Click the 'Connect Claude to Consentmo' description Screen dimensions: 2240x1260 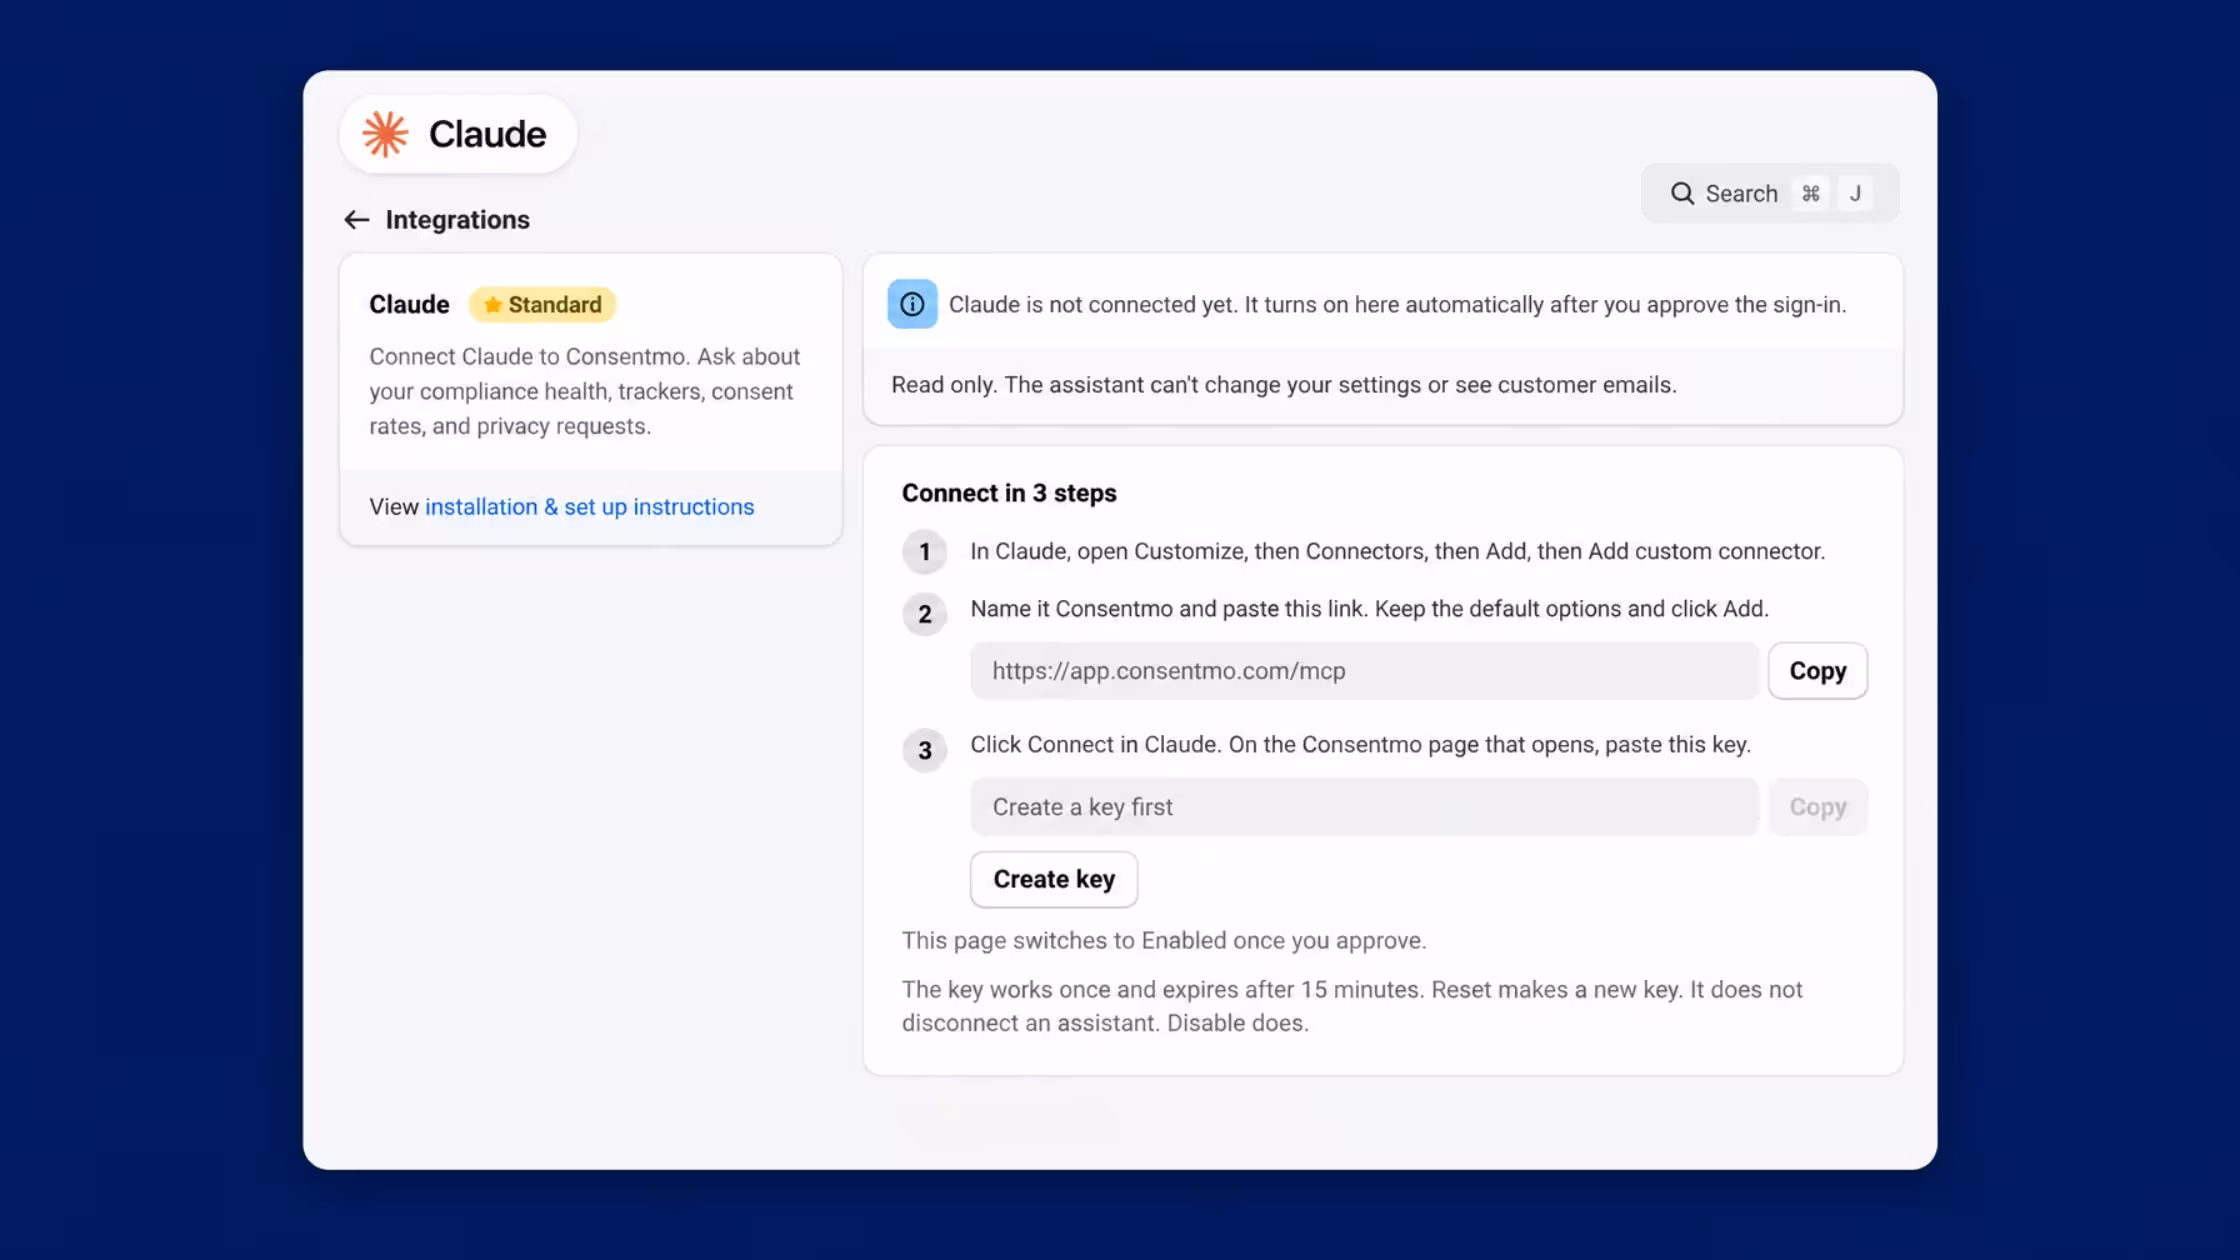pos(585,391)
